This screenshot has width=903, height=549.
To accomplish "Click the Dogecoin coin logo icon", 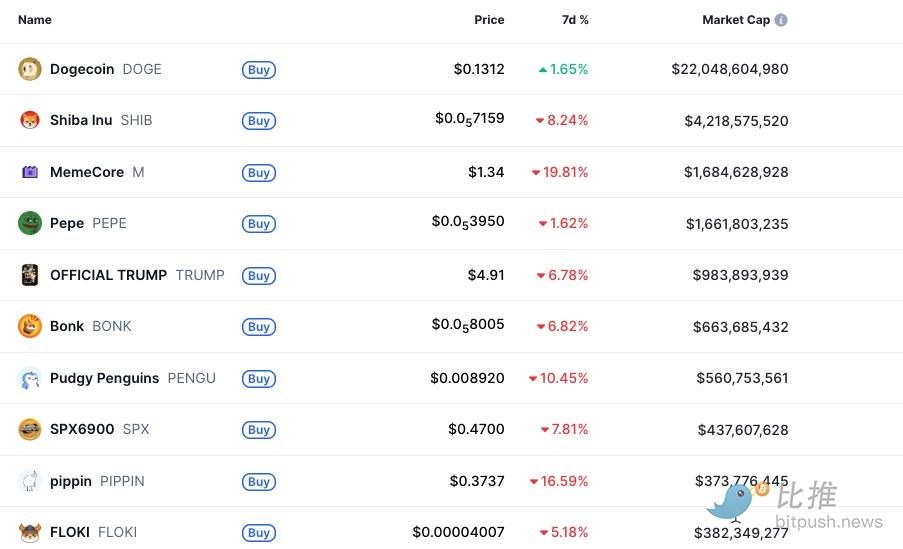I will point(30,69).
